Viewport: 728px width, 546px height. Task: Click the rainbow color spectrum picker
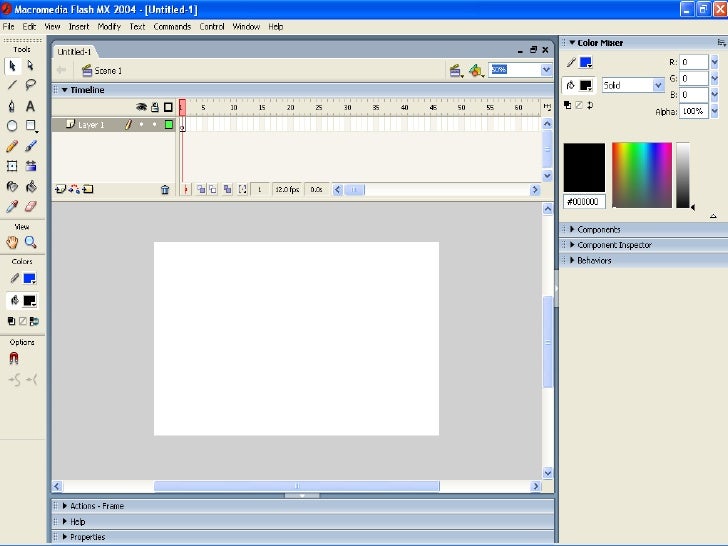click(x=641, y=175)
